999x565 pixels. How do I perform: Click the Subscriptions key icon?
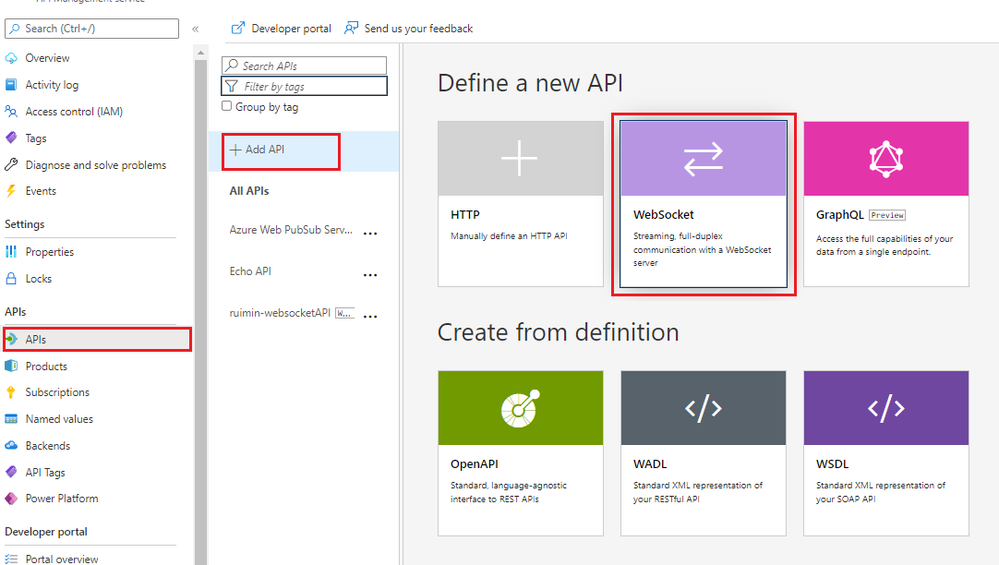pyautogui.click(x=11, y=392)
